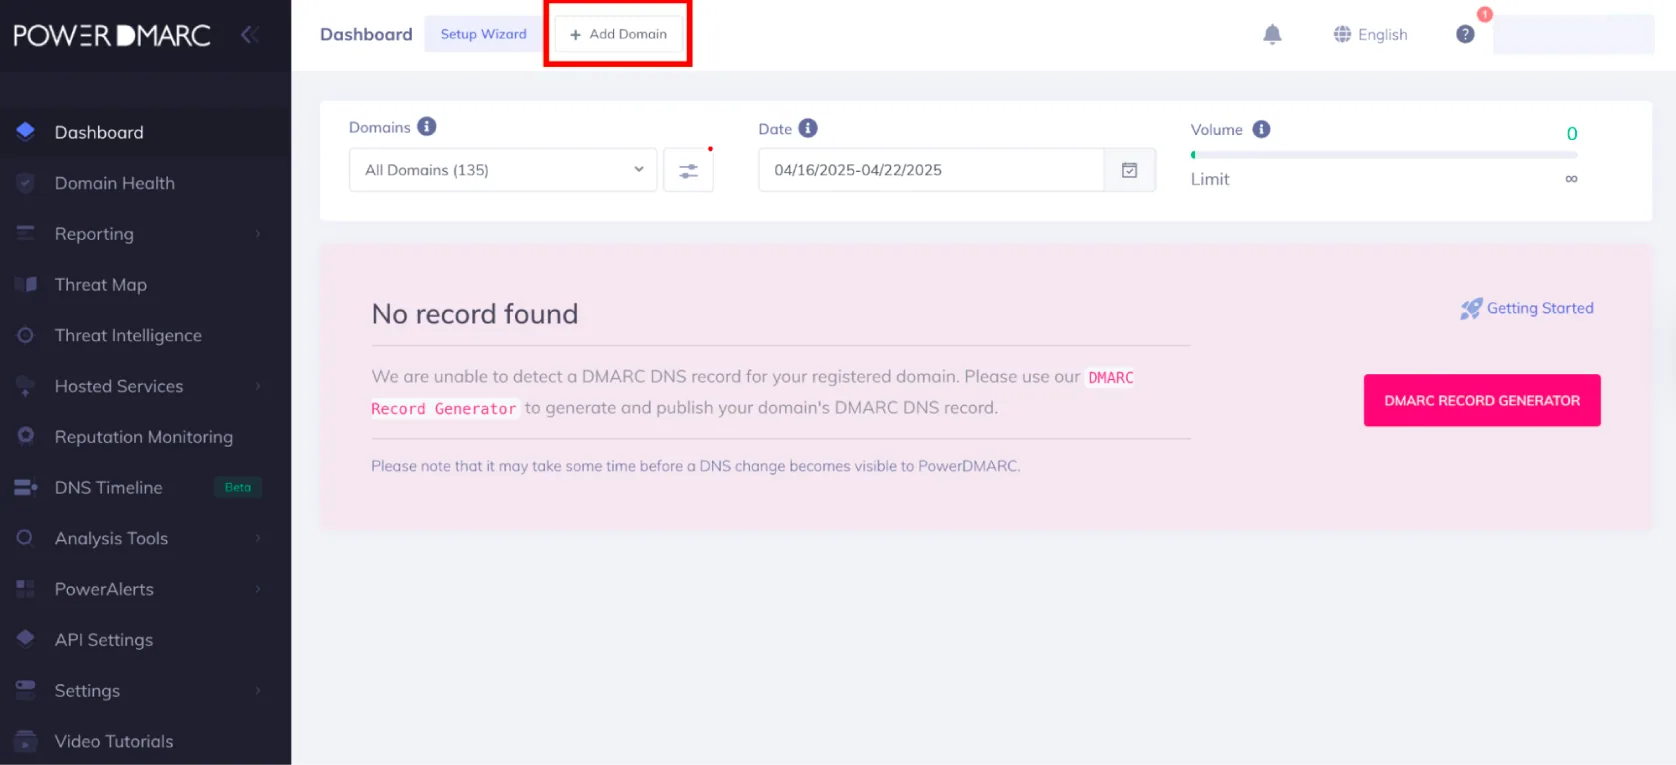Image resolution: width=1676 pixels, height=765 pixels.
Task: Click the date range input field
Action: point(931,170)
